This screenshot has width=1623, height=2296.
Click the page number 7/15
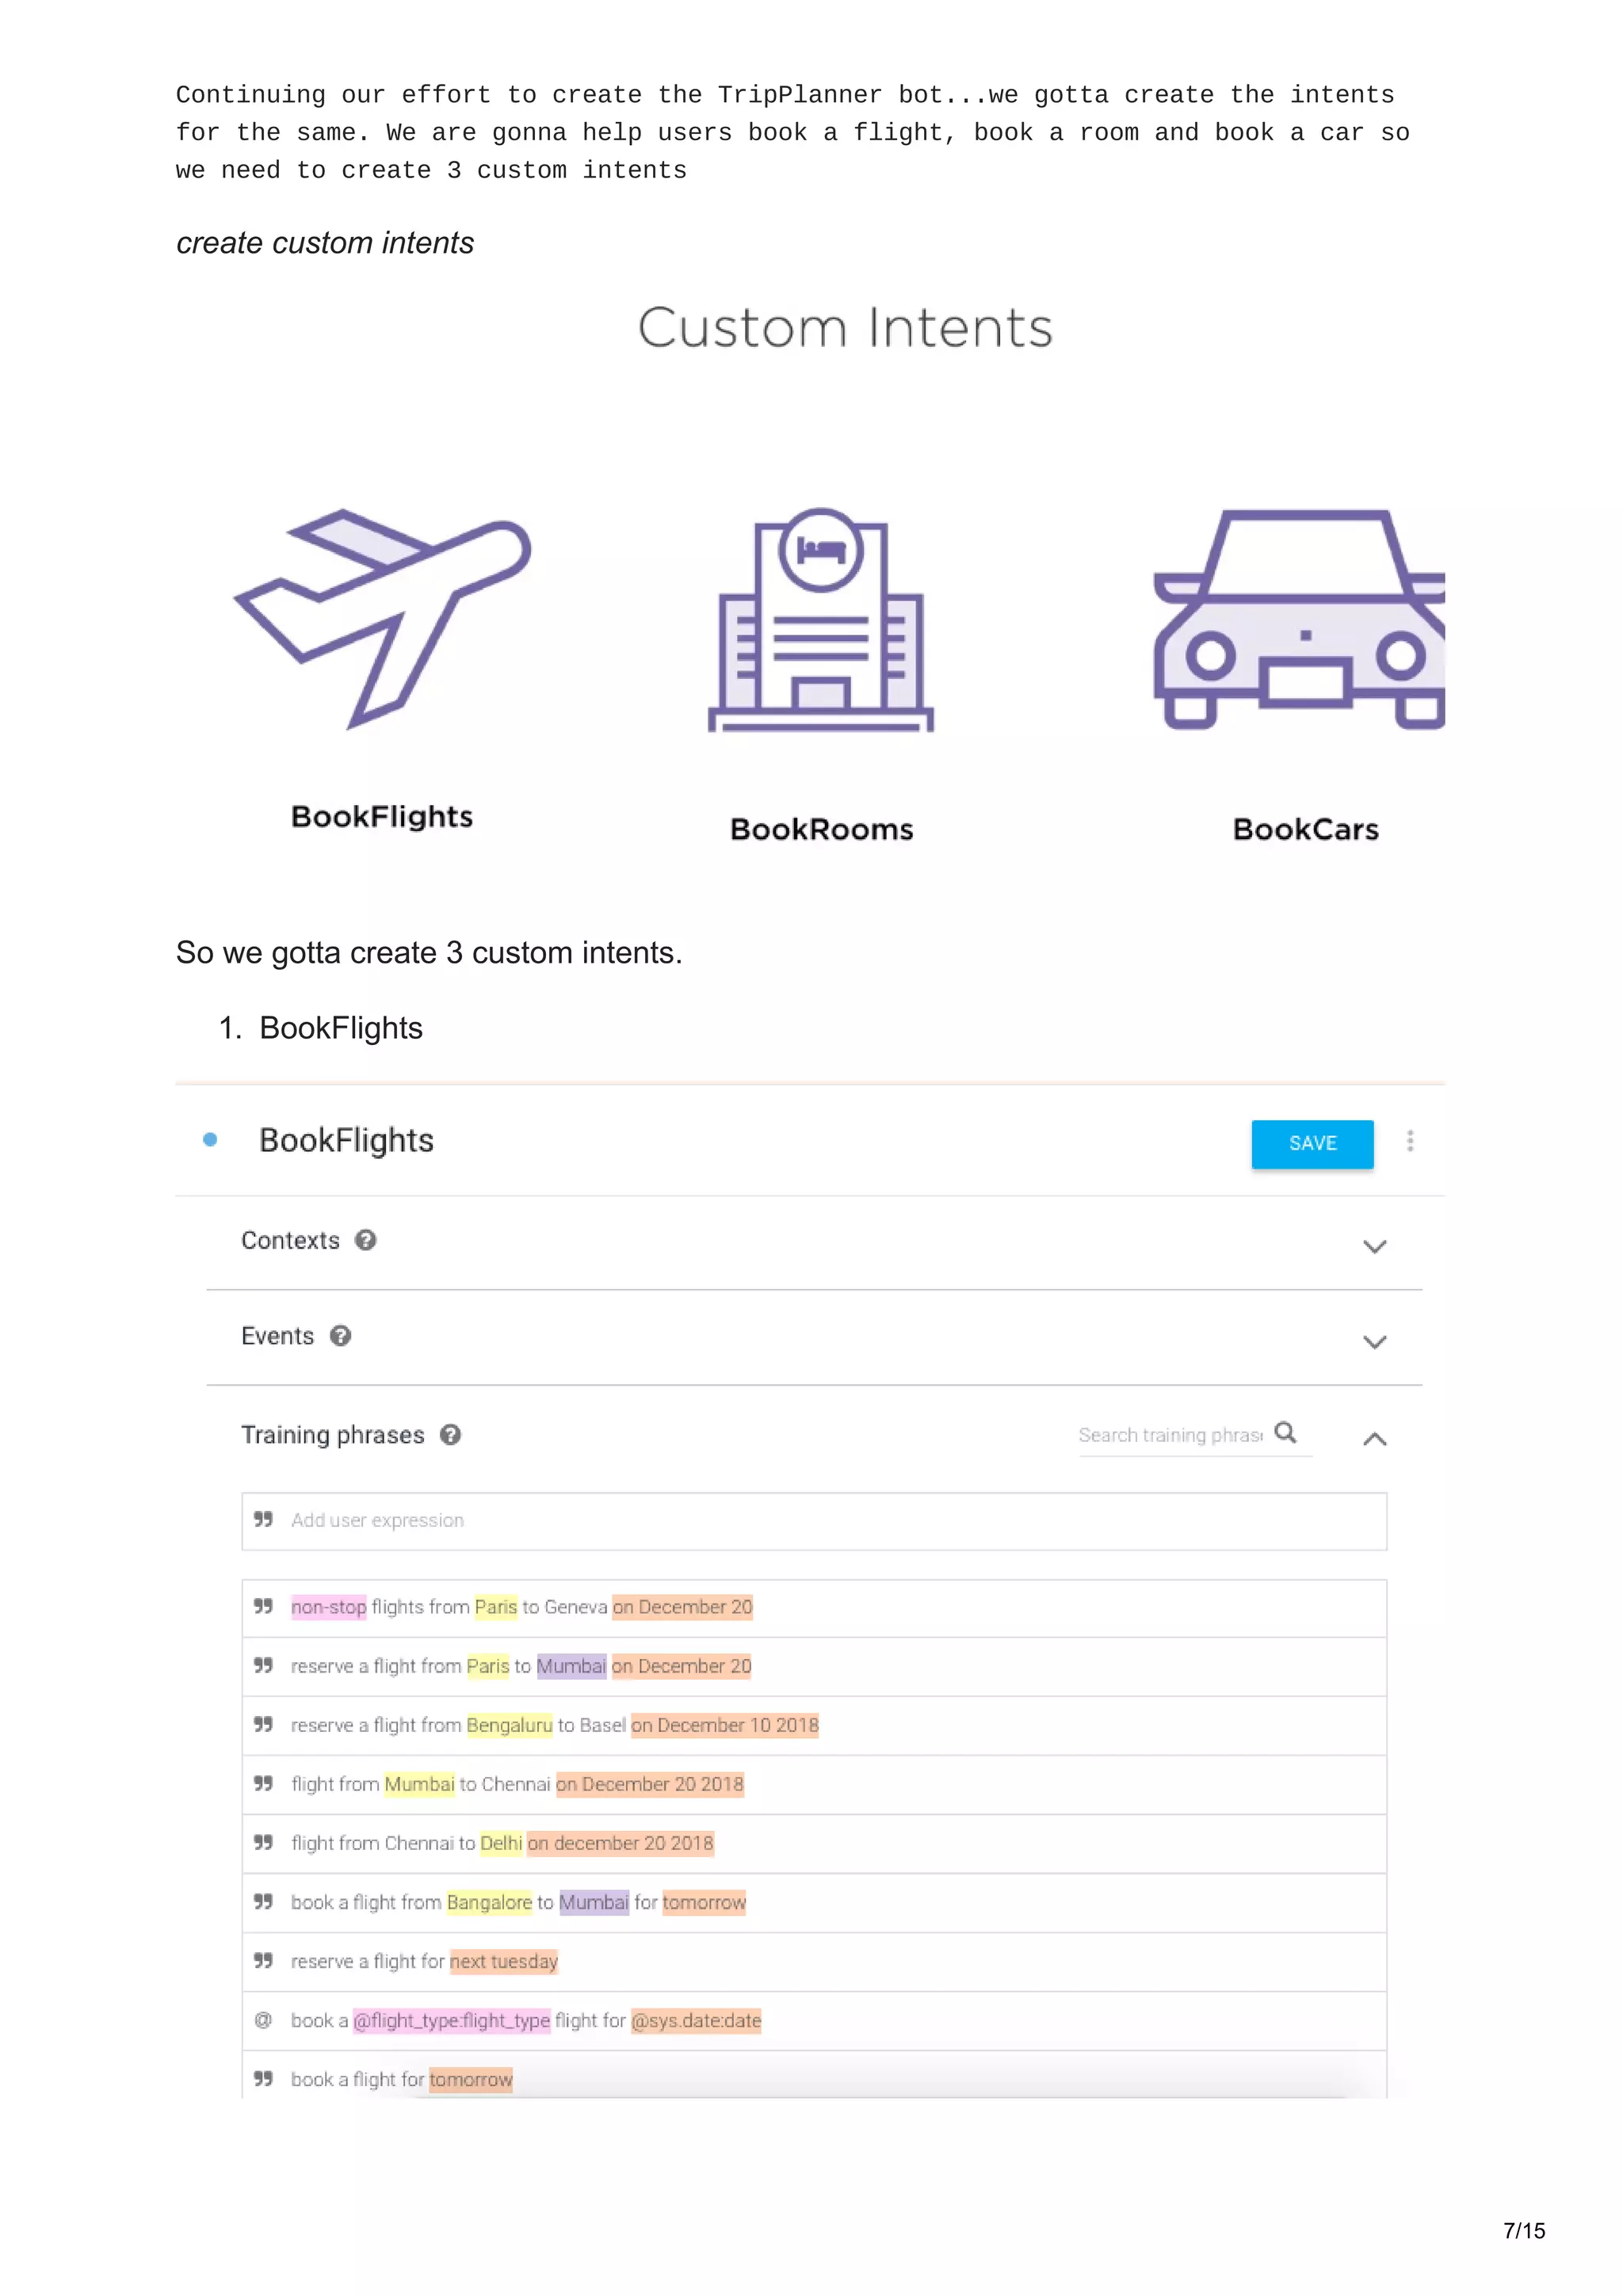pos(1524,2230)
